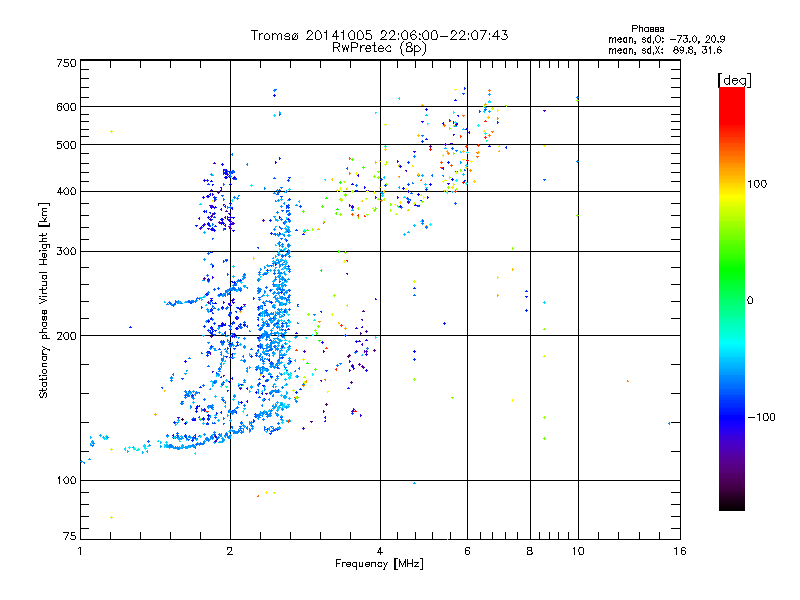Click the y-axis tick label '300'
Viewport: 800px width, 600px height.
66,252
